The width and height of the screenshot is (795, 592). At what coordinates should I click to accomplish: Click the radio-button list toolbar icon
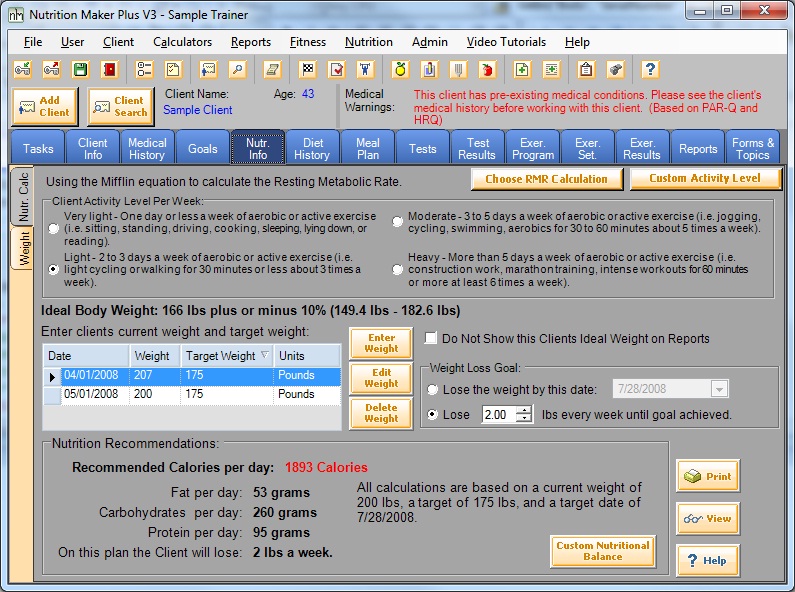click(144, 69)
